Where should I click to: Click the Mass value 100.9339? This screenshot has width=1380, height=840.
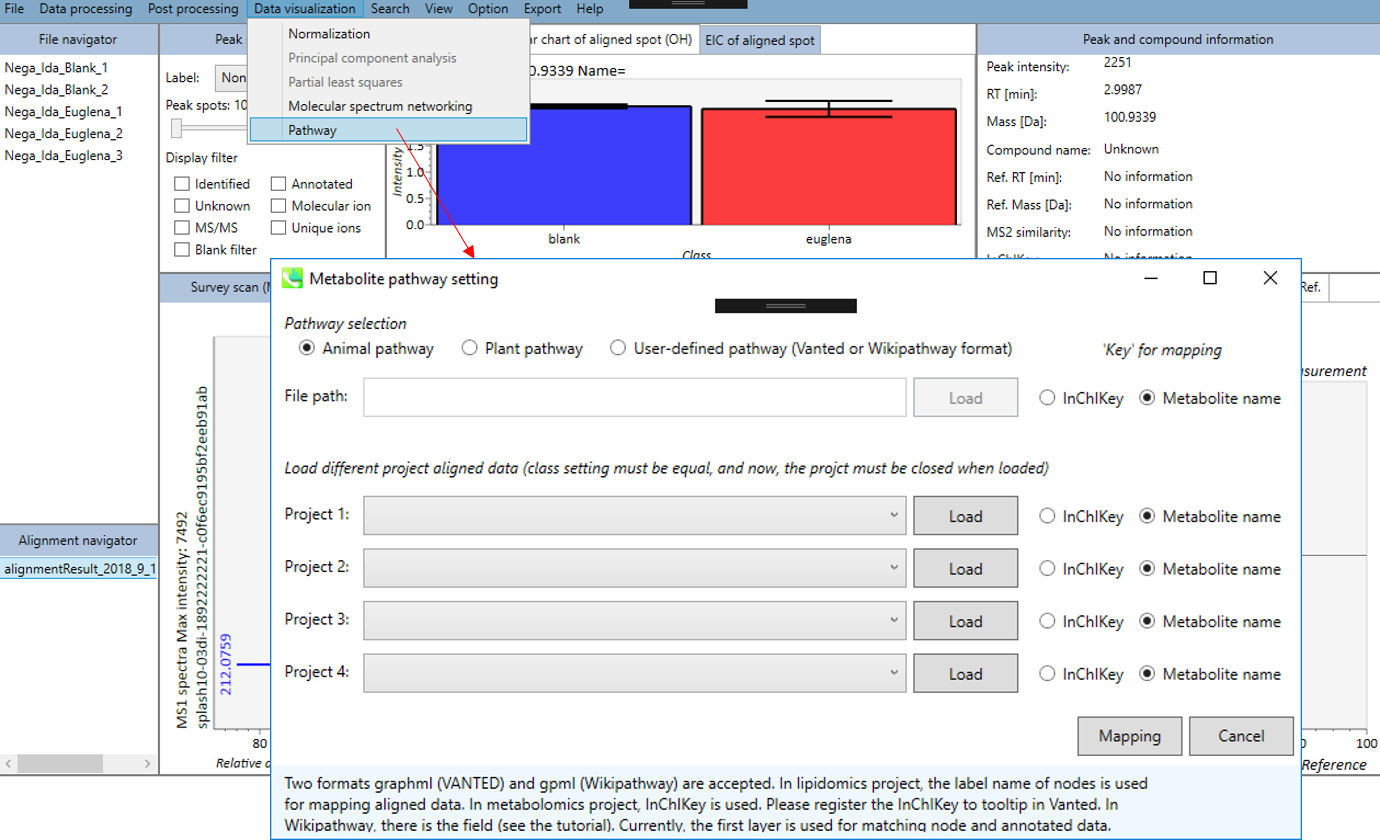1131,117
